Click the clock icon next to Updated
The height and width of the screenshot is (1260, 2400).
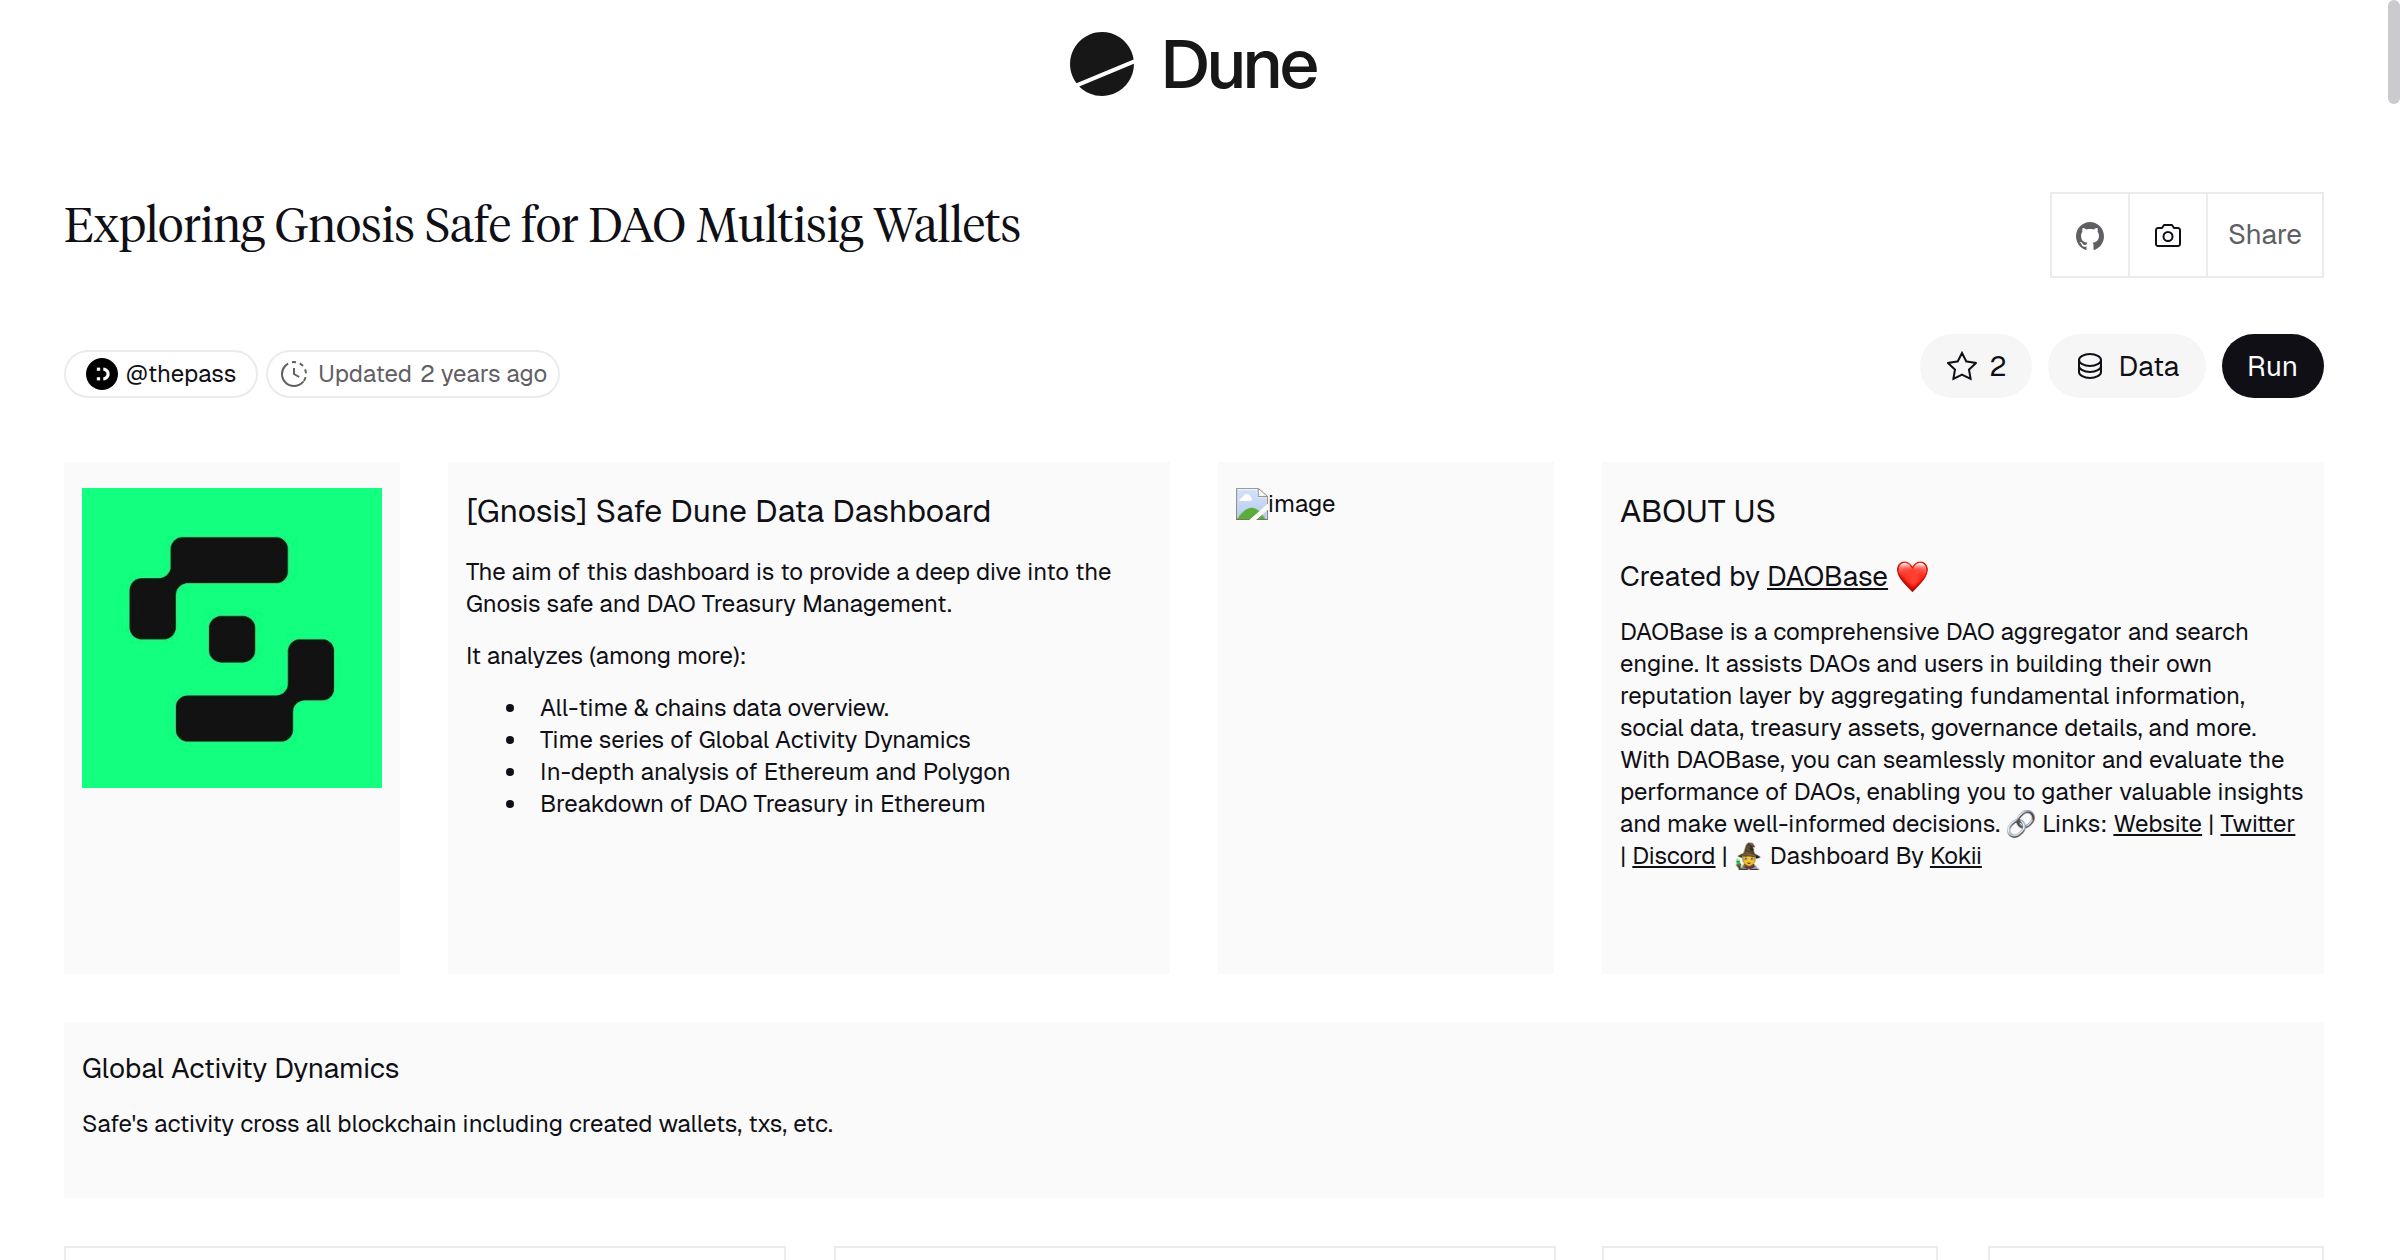tap(294, 373)
